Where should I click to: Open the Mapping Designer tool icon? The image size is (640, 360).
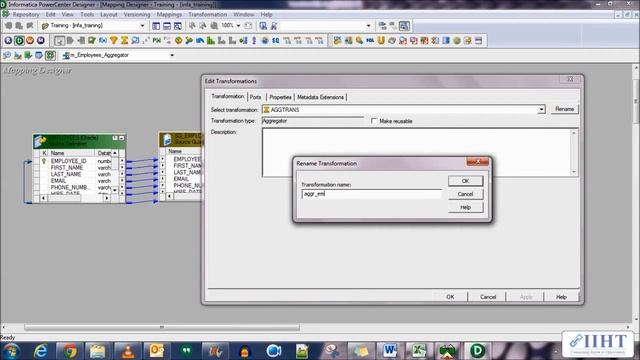pyautogui.click(x=50, y=55)
